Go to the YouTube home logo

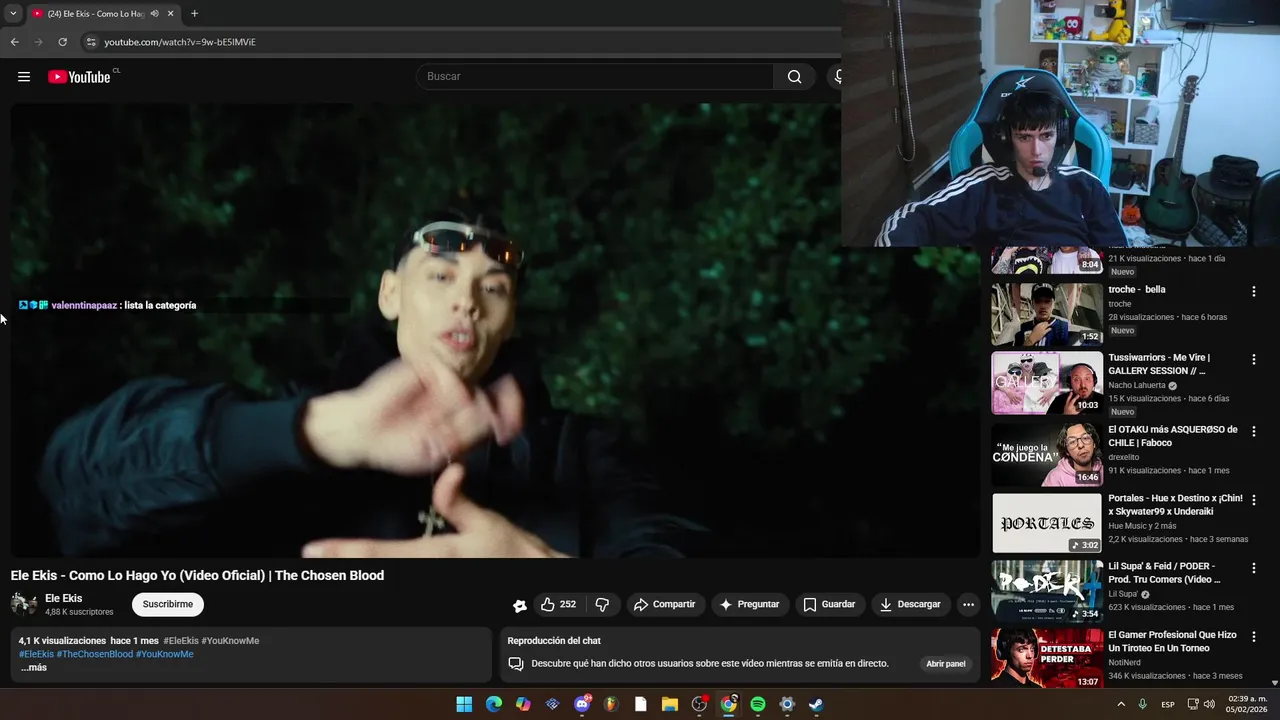[79, 77]
